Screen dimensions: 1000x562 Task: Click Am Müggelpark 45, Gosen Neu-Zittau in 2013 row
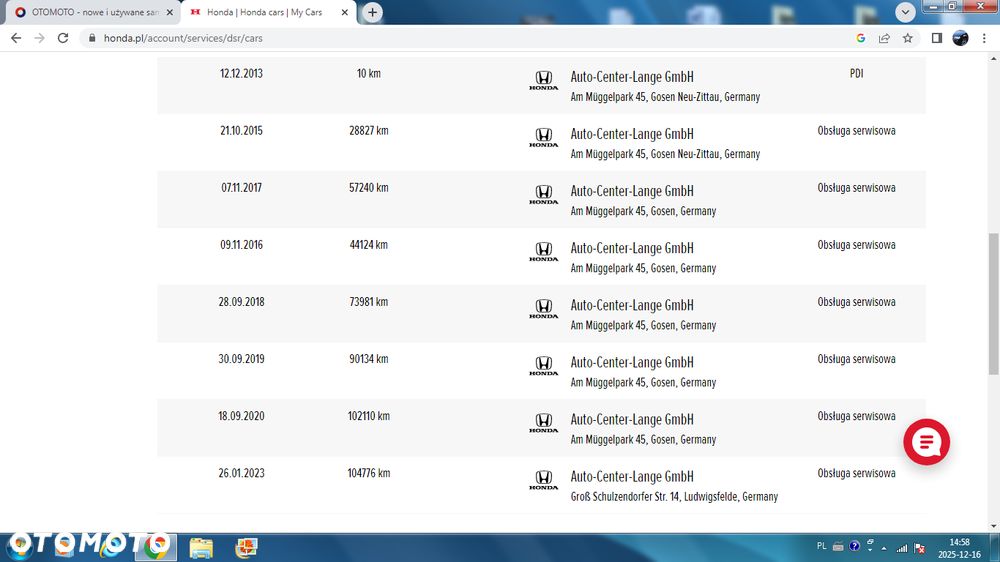point(665,97)
